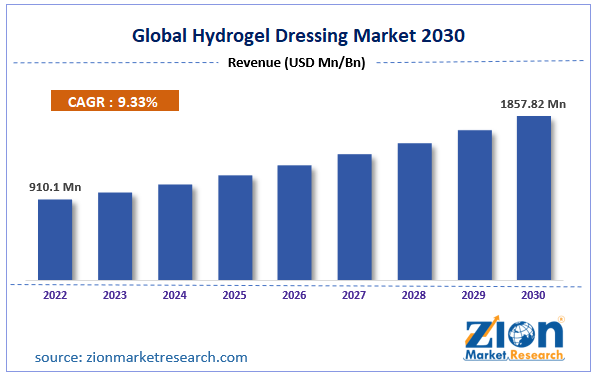The width and height of the screenshot is (597, 378).
Task: Select the 2028 bar in the chart
Action: [x=415, y=212]
